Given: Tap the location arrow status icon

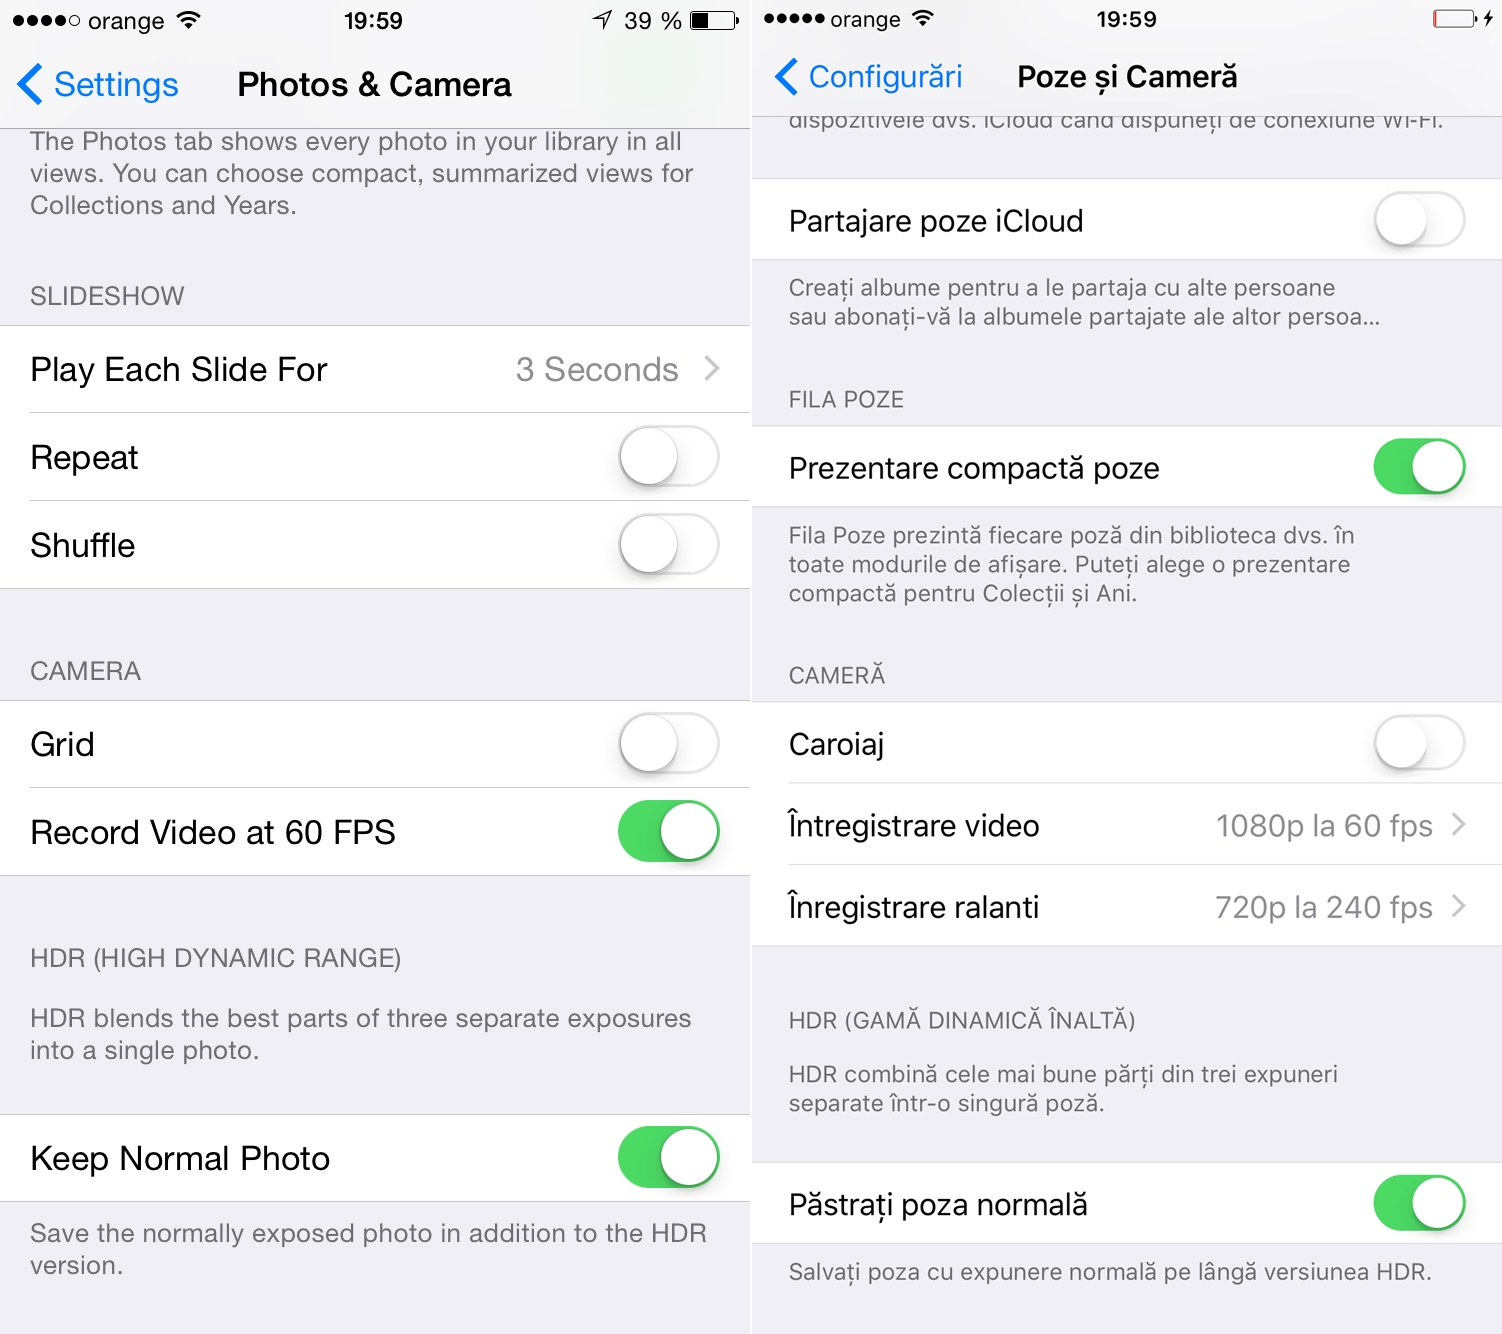Looking at the screenshot, I should [x=602, y=20].
